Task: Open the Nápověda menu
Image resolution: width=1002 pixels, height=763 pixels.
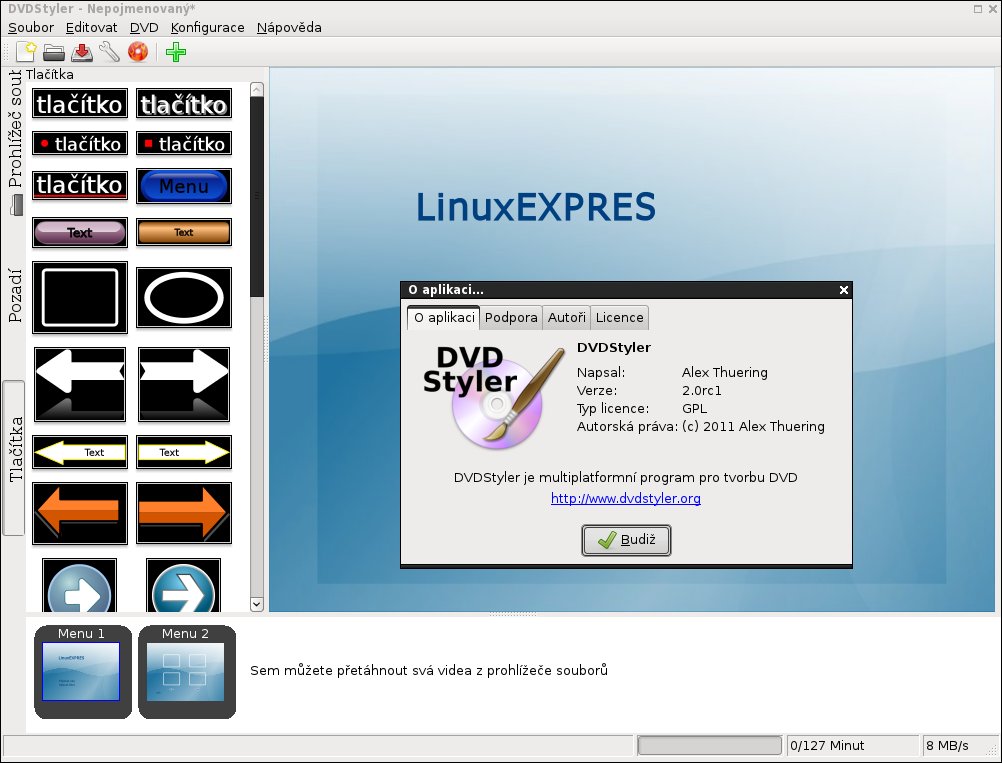Action: [289, 27]
